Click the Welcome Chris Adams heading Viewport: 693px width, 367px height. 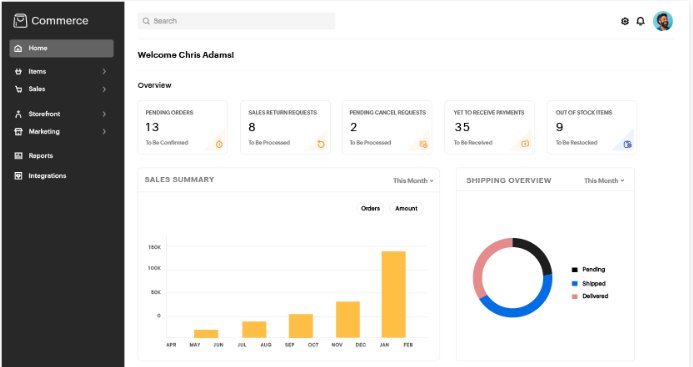click(x=186, y=55)
